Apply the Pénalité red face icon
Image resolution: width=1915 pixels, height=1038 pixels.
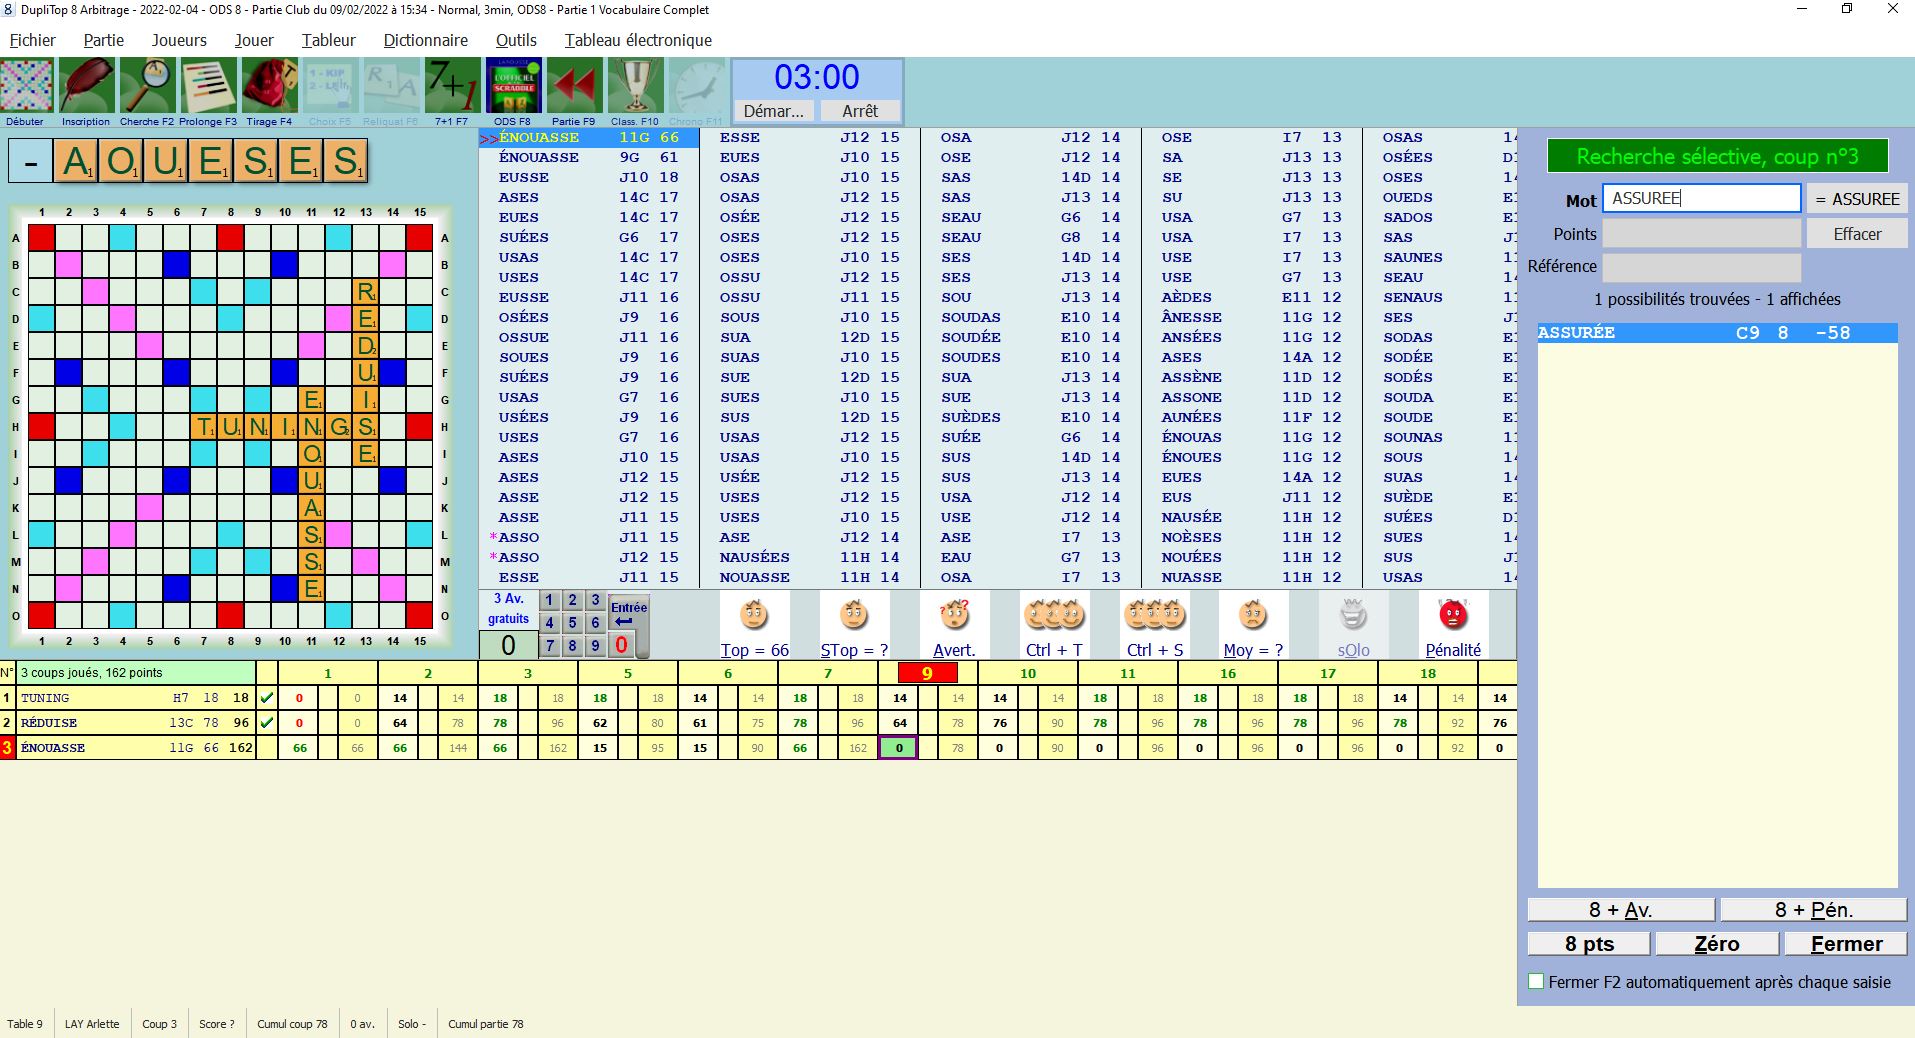point(1452,616)
